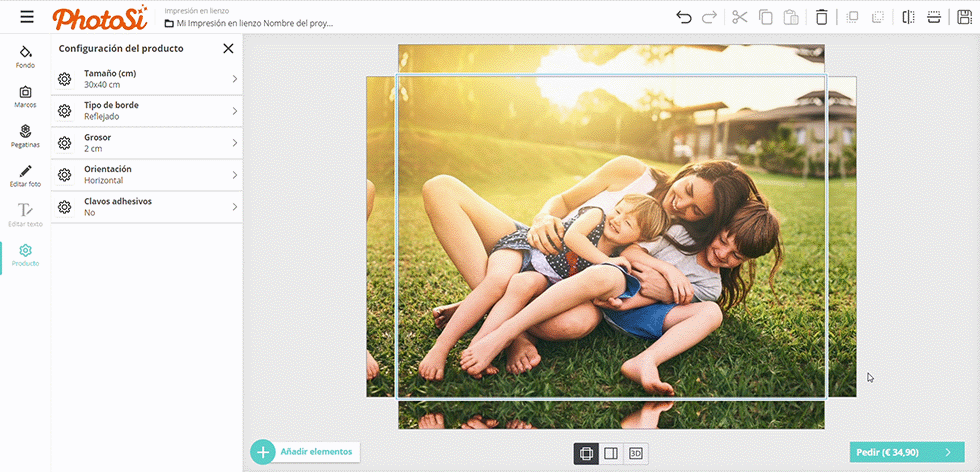Paste from the clipboard icon
Screen dimensions: 980x472
tap(791, 17)
